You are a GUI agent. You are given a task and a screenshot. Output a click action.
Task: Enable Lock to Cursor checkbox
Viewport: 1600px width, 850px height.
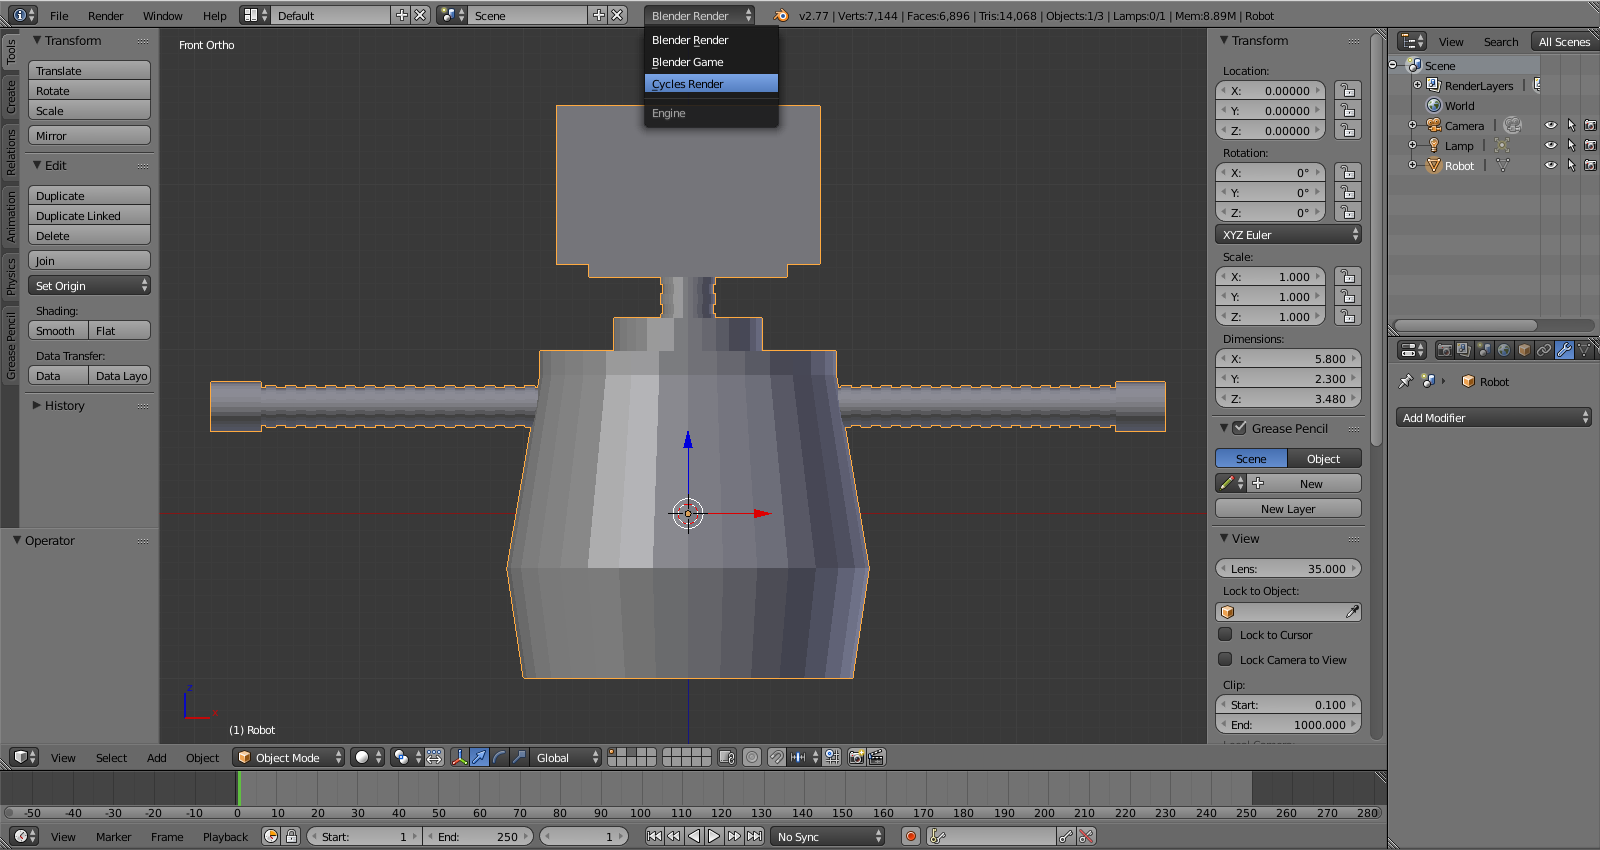point(1225,634)
